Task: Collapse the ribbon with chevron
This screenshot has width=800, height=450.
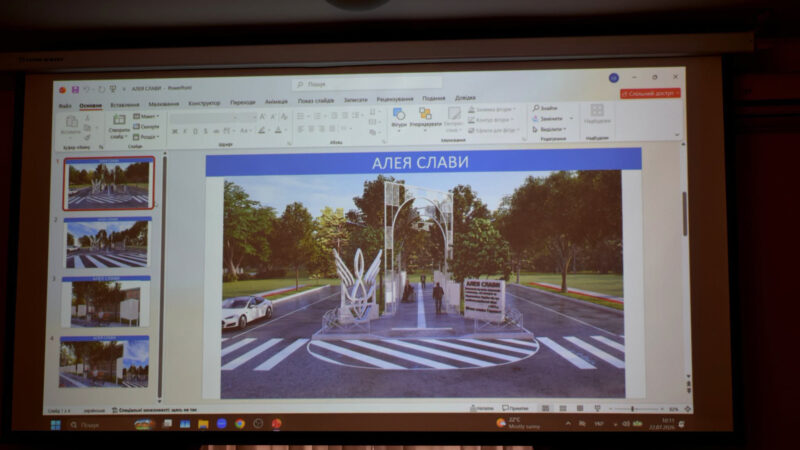Action: tap(677, 135)
